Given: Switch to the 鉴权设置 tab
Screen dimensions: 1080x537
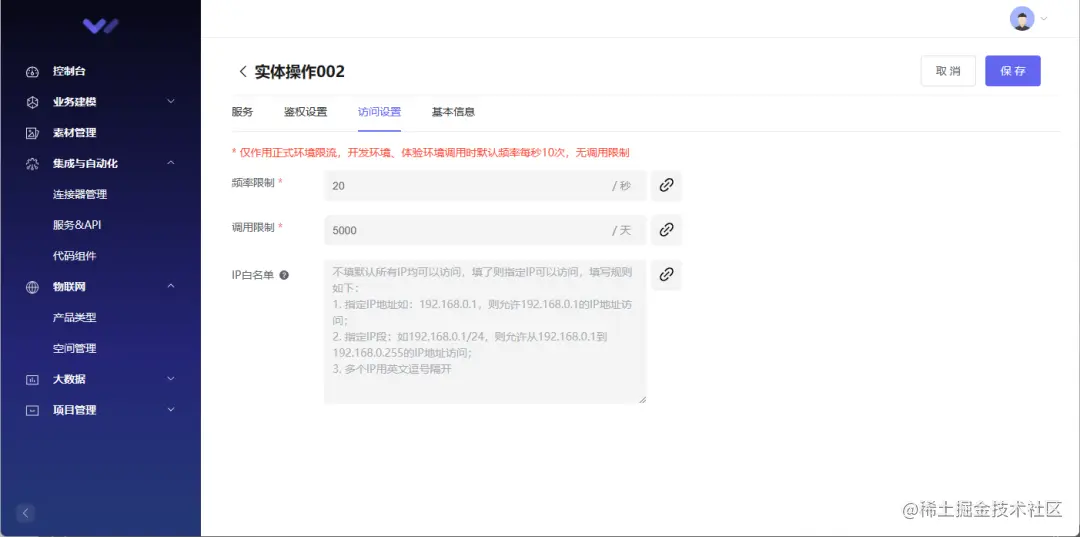Looking at the screenshot, I should click(x=306, y=112).
